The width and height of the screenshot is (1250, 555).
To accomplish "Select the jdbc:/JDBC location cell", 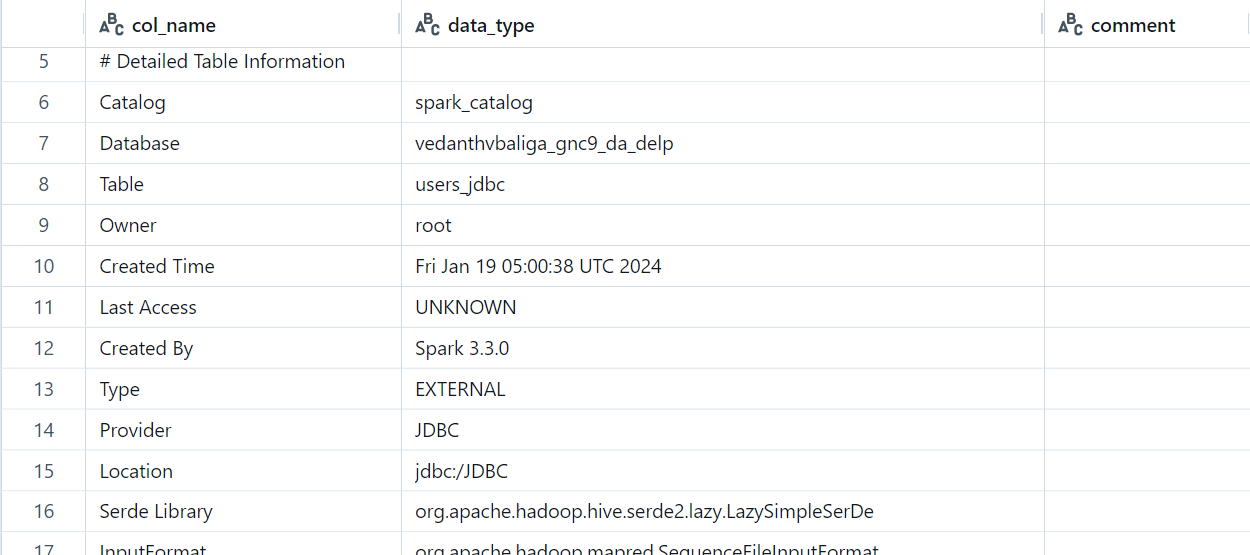I will [723, 471].
